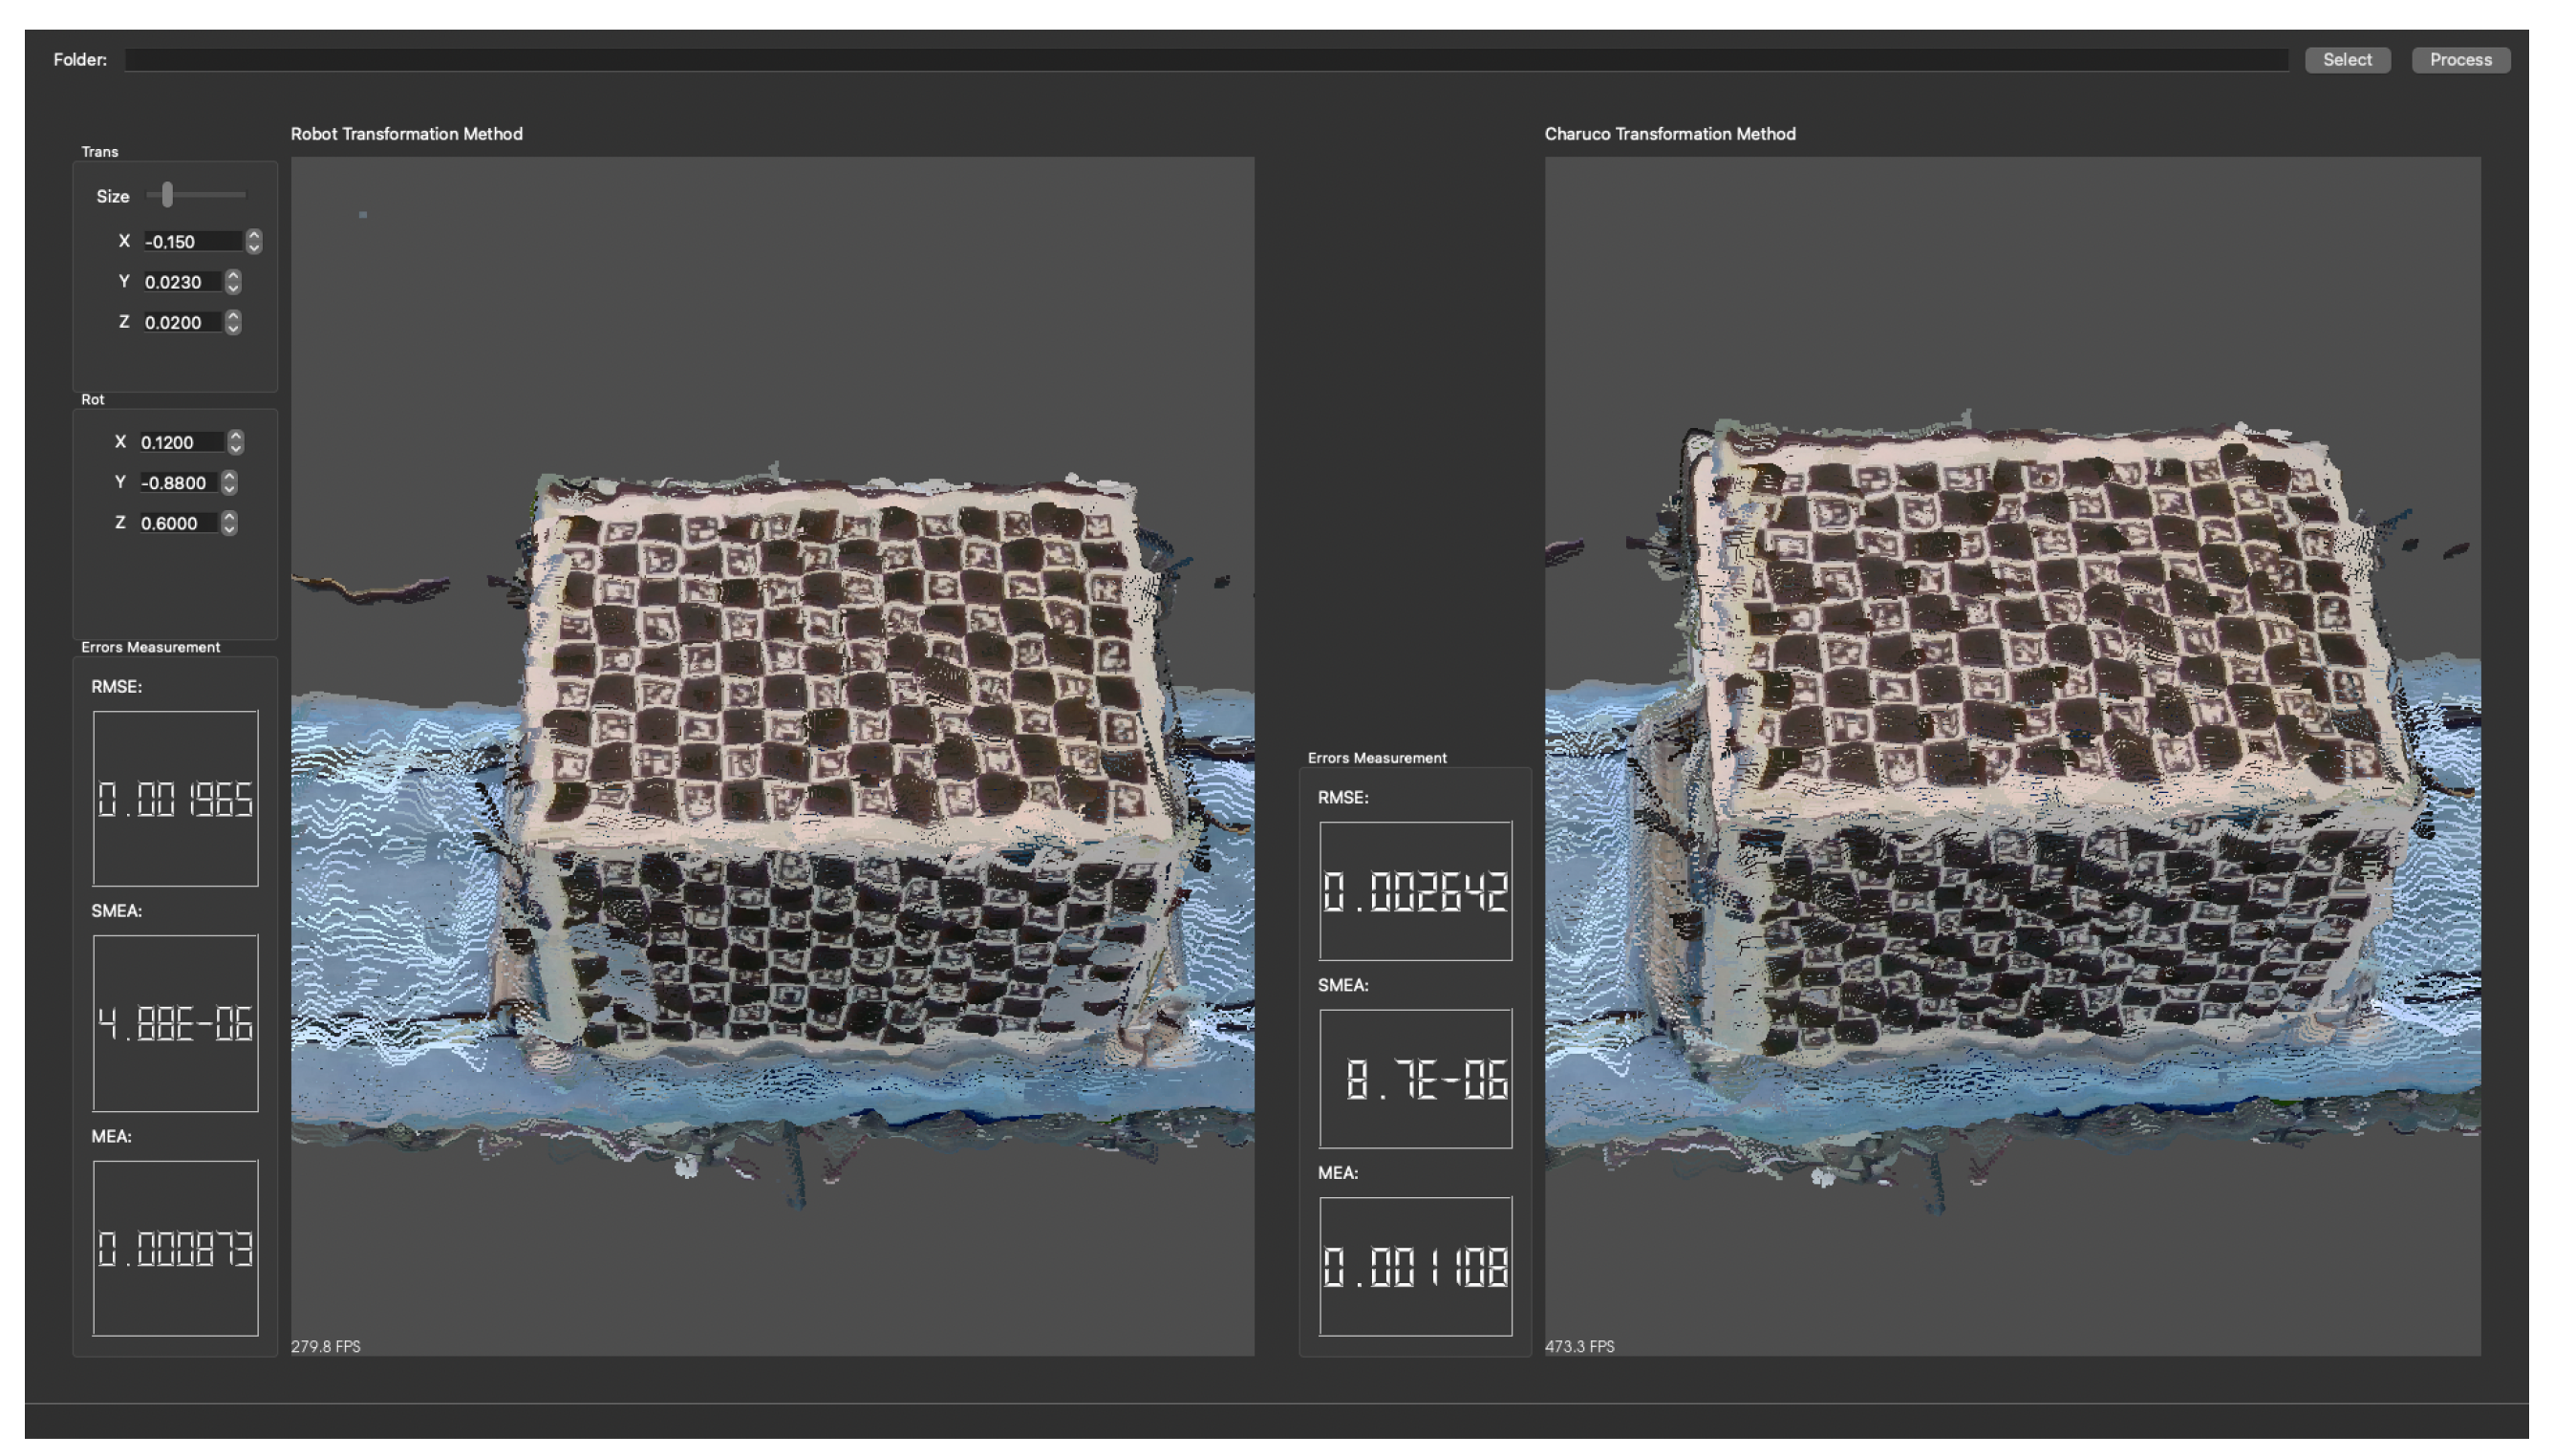Decrease Rot Y with down stepper arrow

[x=229, y=489]
